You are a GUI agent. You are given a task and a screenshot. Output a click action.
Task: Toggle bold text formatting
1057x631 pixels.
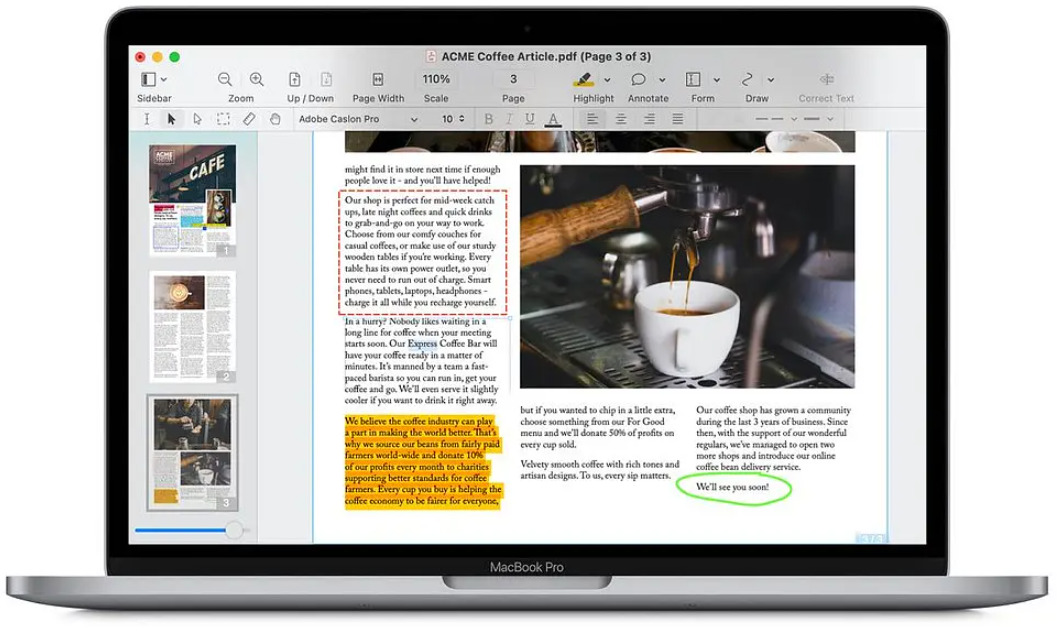click(x=488, y=119)
